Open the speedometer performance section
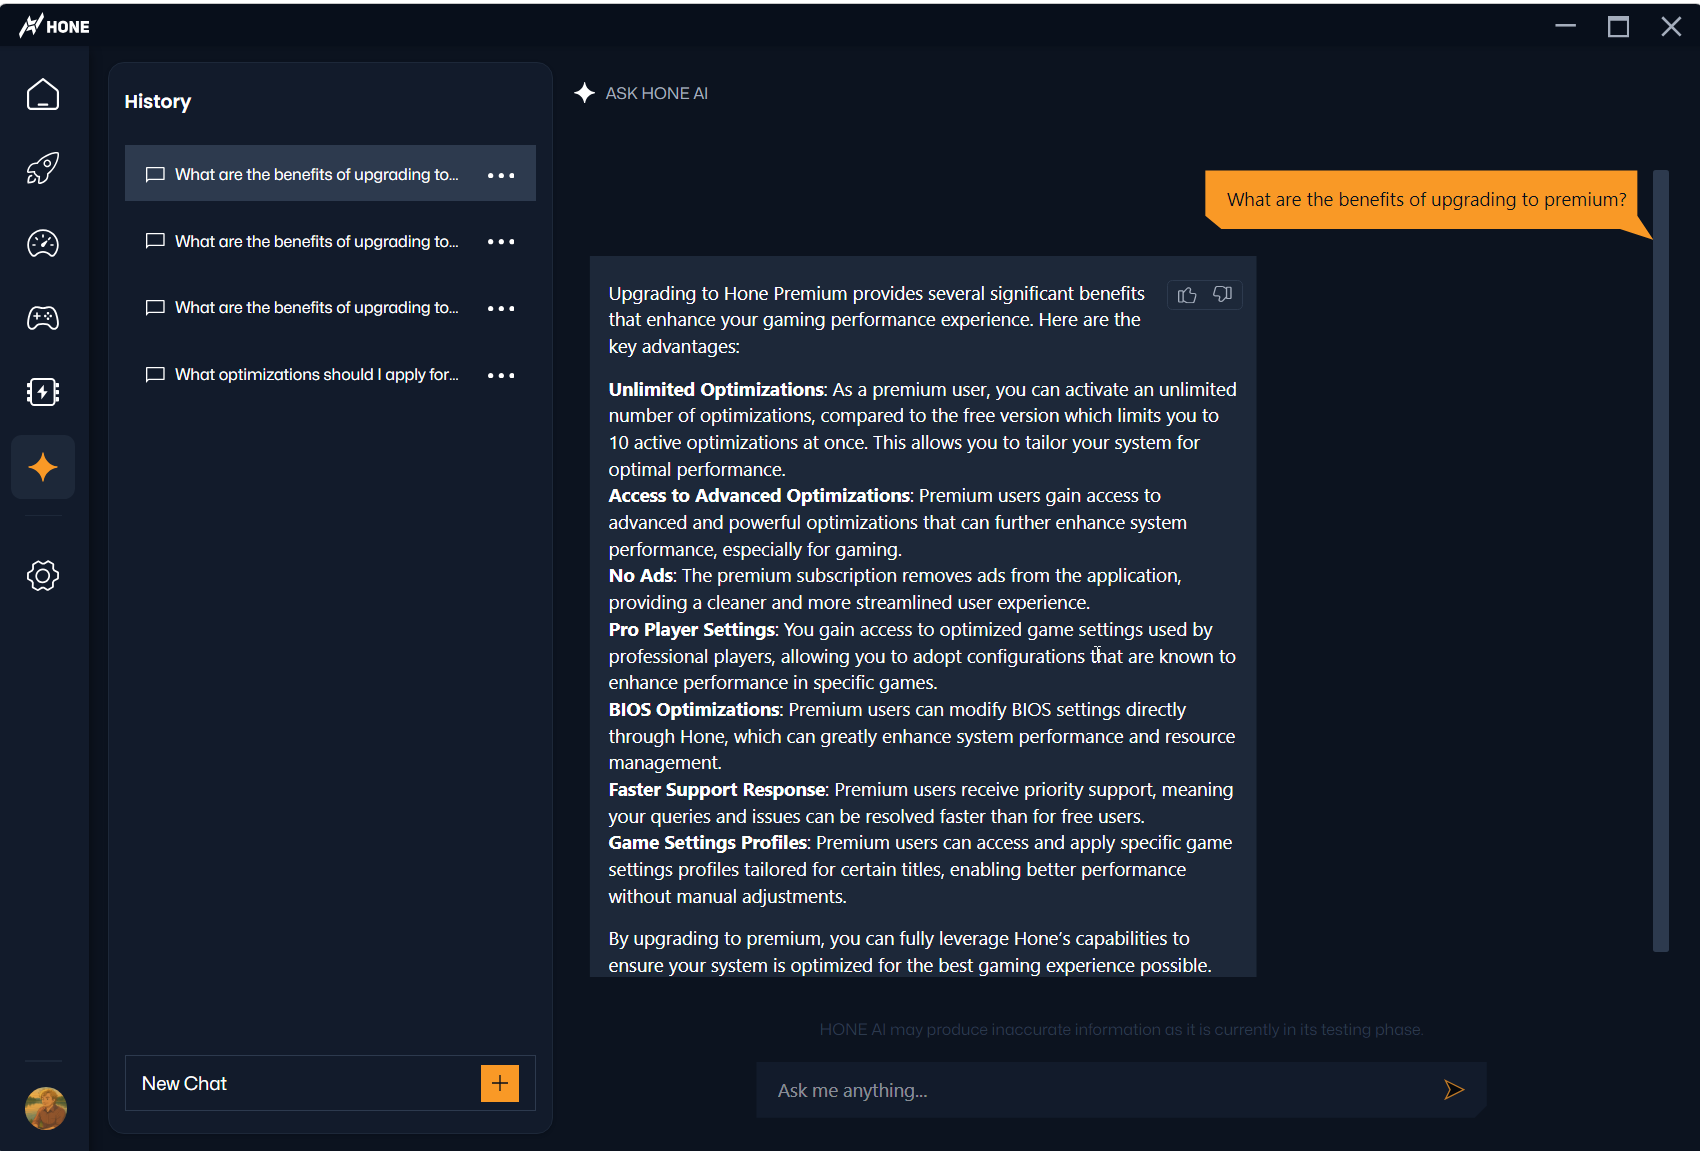 point(43,243)
